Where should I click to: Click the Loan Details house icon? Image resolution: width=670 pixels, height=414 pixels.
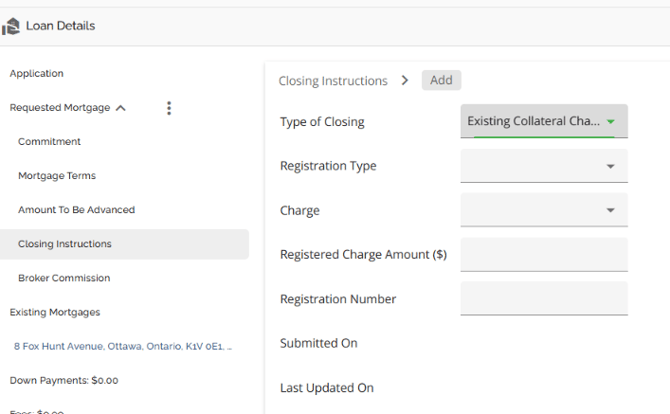pos(11,26)
